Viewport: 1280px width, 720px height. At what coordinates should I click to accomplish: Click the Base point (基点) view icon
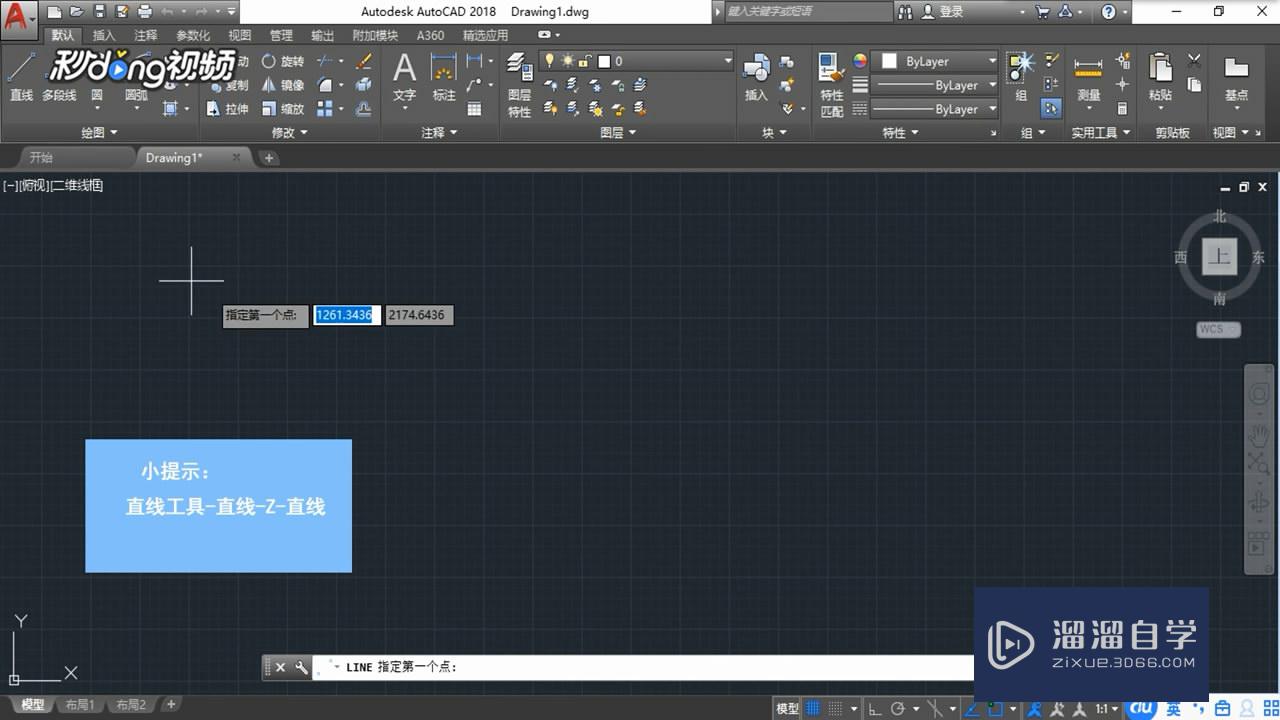[x=1236, y=78]
